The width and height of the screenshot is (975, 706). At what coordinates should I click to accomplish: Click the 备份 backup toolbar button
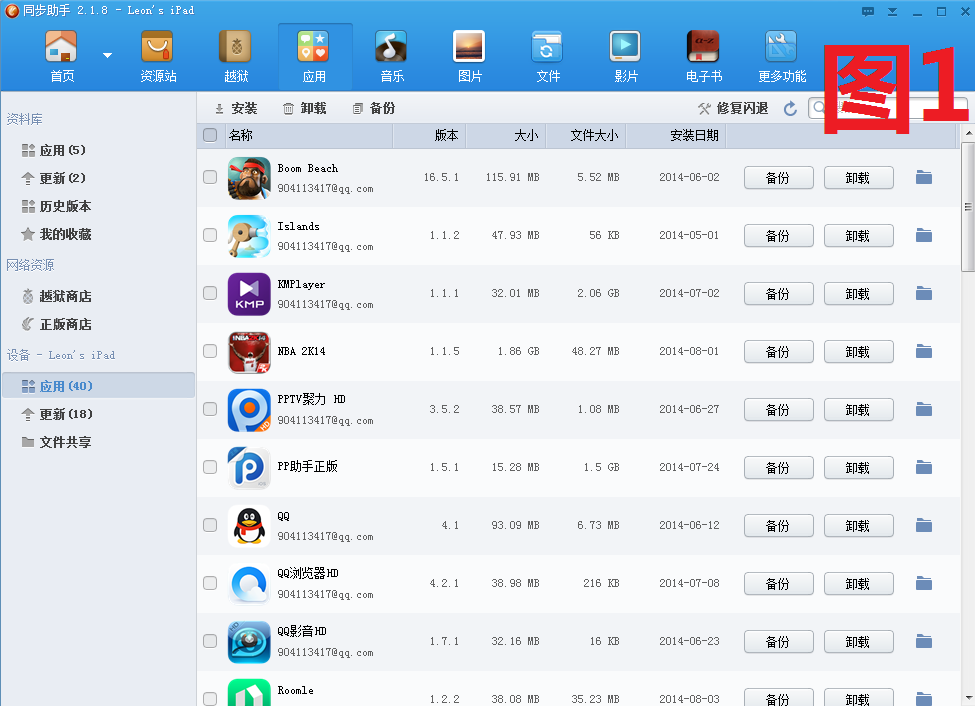pyautogui.click(x=374, y=109)
